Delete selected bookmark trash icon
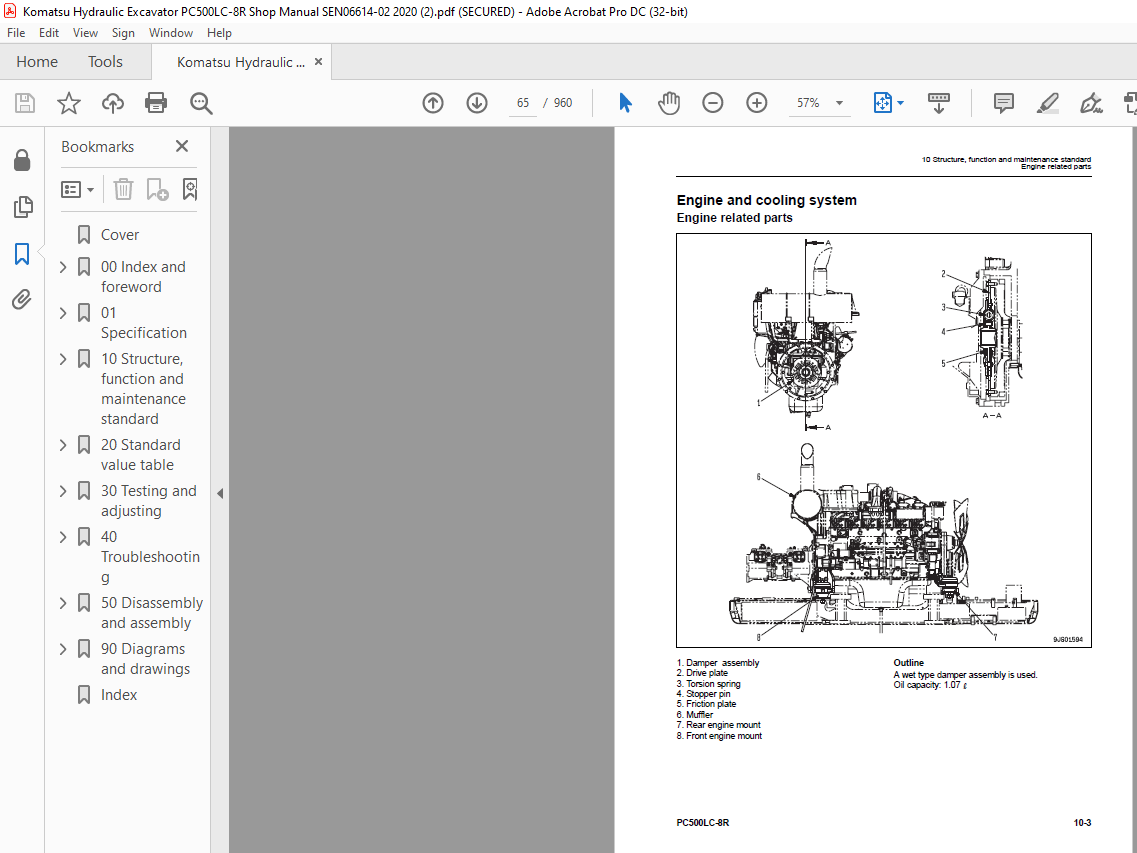Viewport: 1137px width, 853px height. (123, 189)
